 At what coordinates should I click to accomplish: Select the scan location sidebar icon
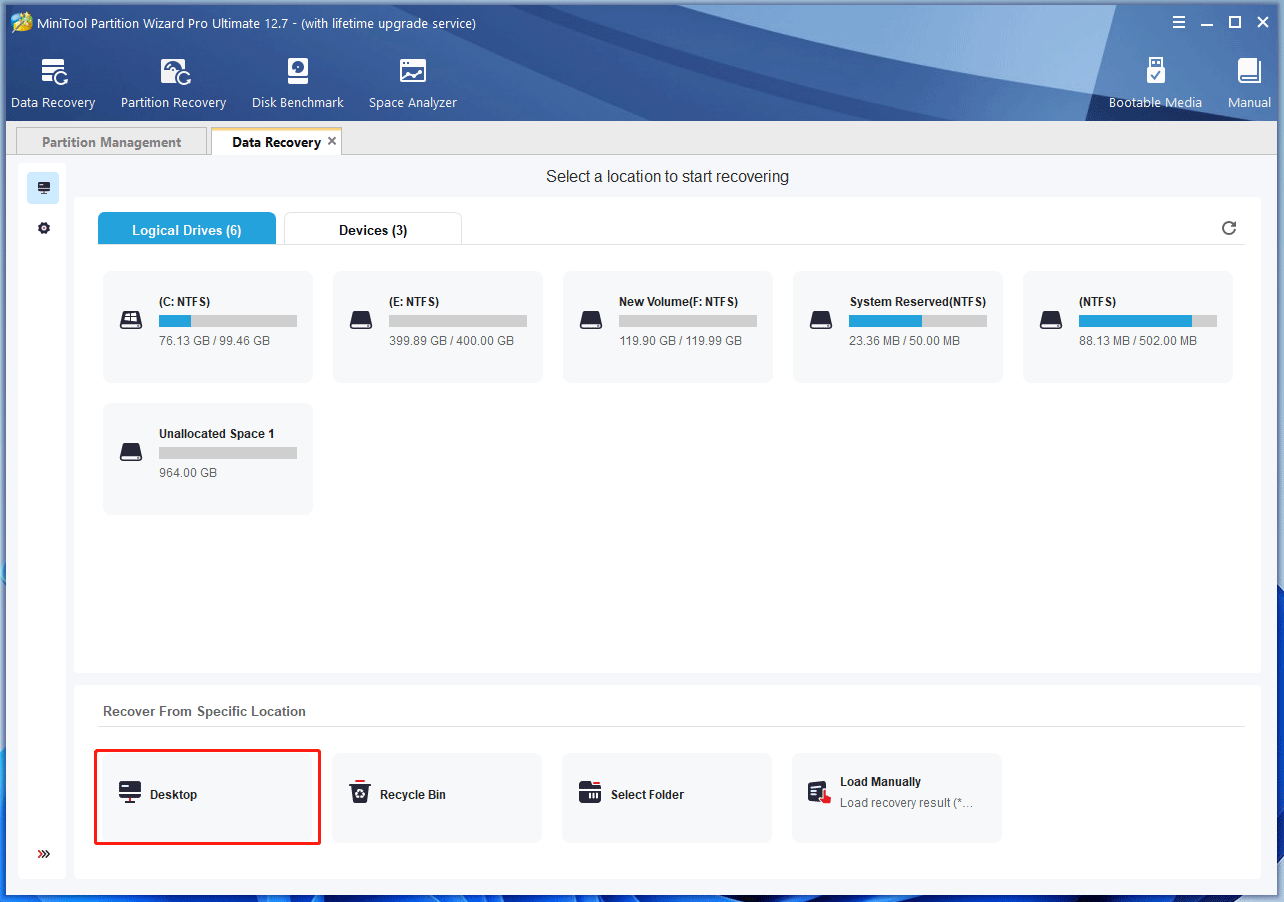coord(43,188)
